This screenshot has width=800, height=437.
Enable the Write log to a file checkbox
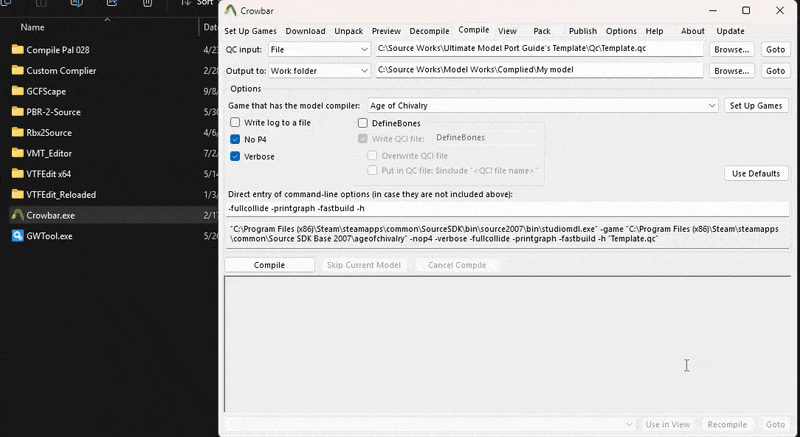click(235, 123)
